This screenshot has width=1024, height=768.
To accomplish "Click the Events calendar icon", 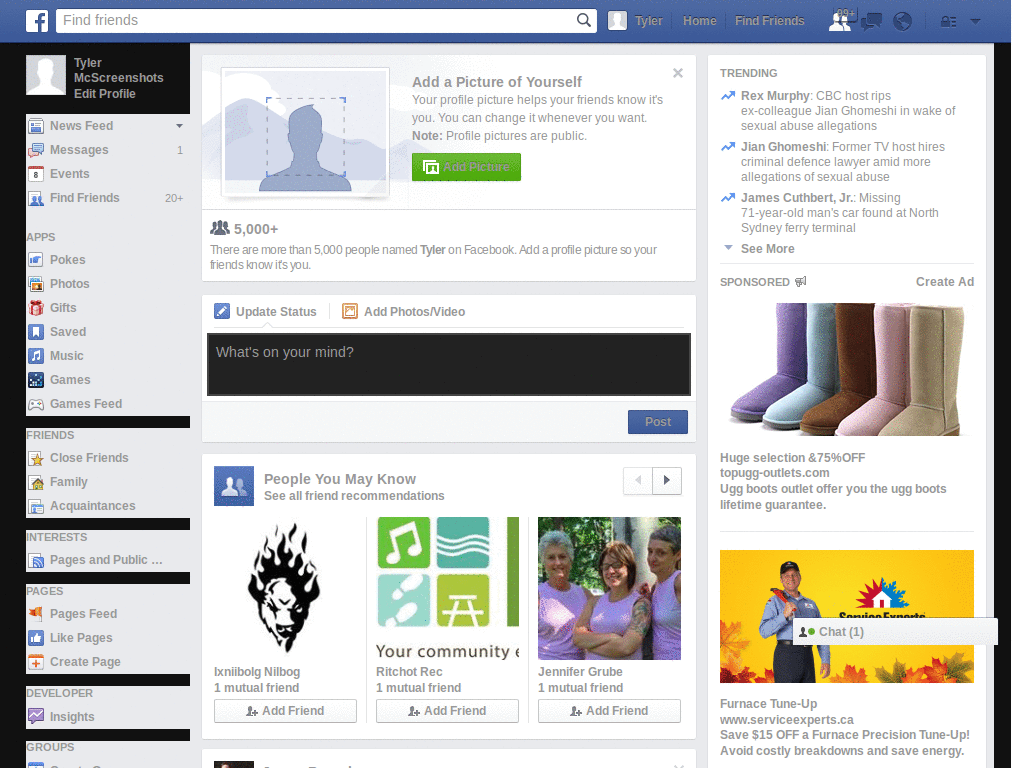I will (x=36, y=174).
